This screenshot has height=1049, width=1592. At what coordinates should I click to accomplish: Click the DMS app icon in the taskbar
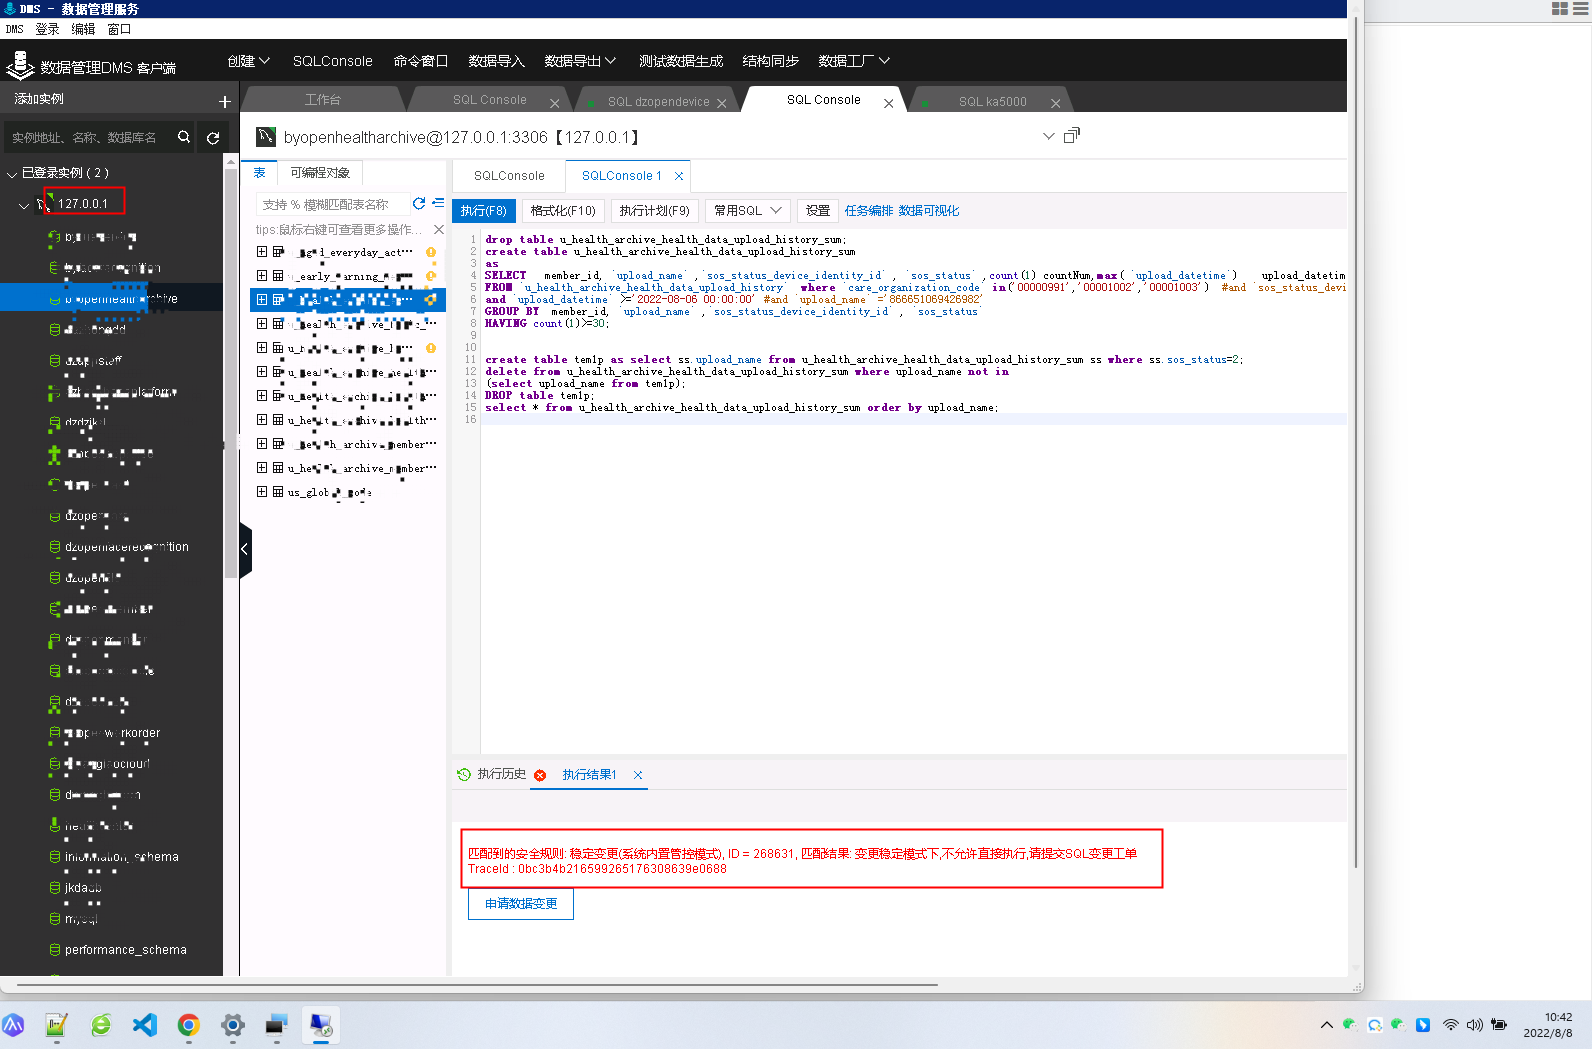coord(321,1025)
